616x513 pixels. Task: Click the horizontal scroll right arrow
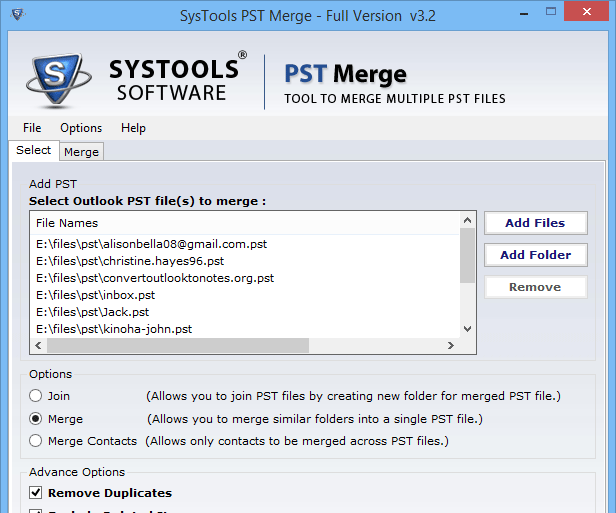(451, 345)
